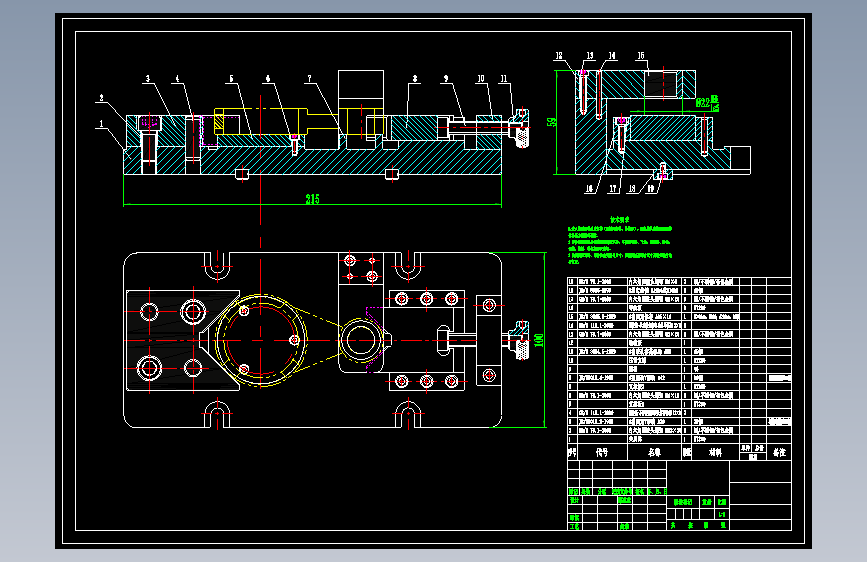Select part balloon number 9

(x=446, y=79)
